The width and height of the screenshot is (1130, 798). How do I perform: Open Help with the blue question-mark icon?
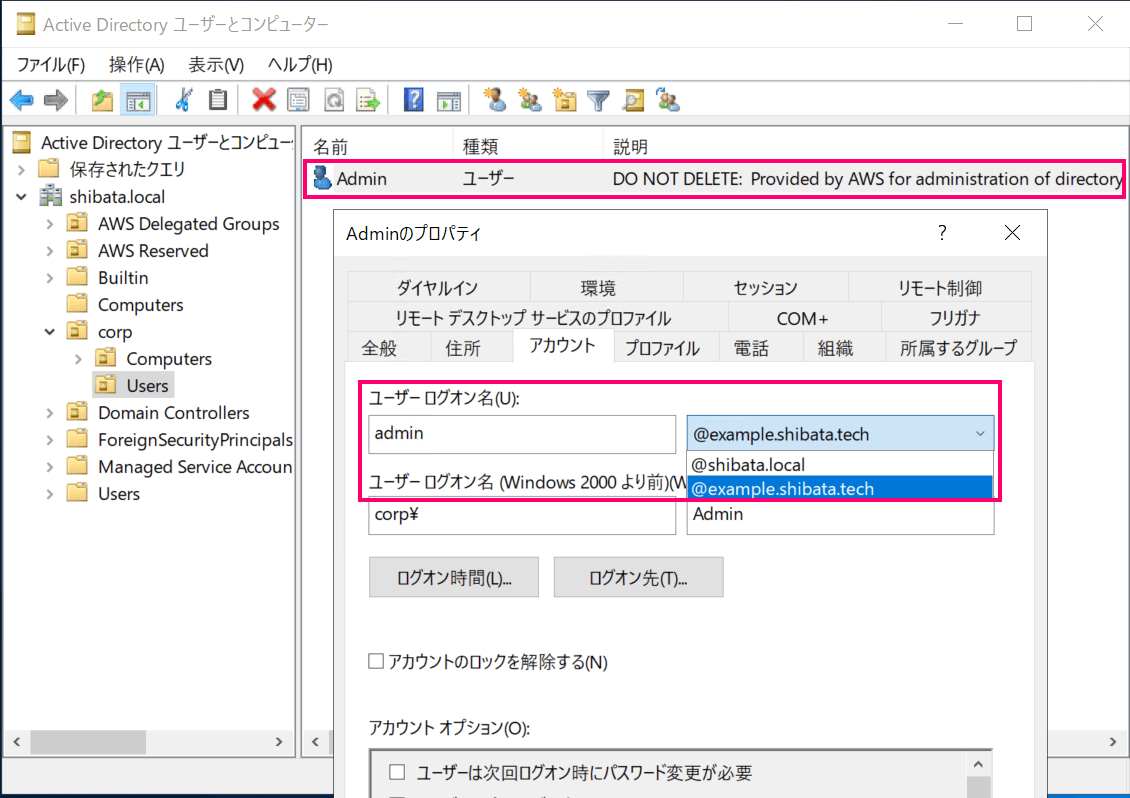click(x=414, y=100)
